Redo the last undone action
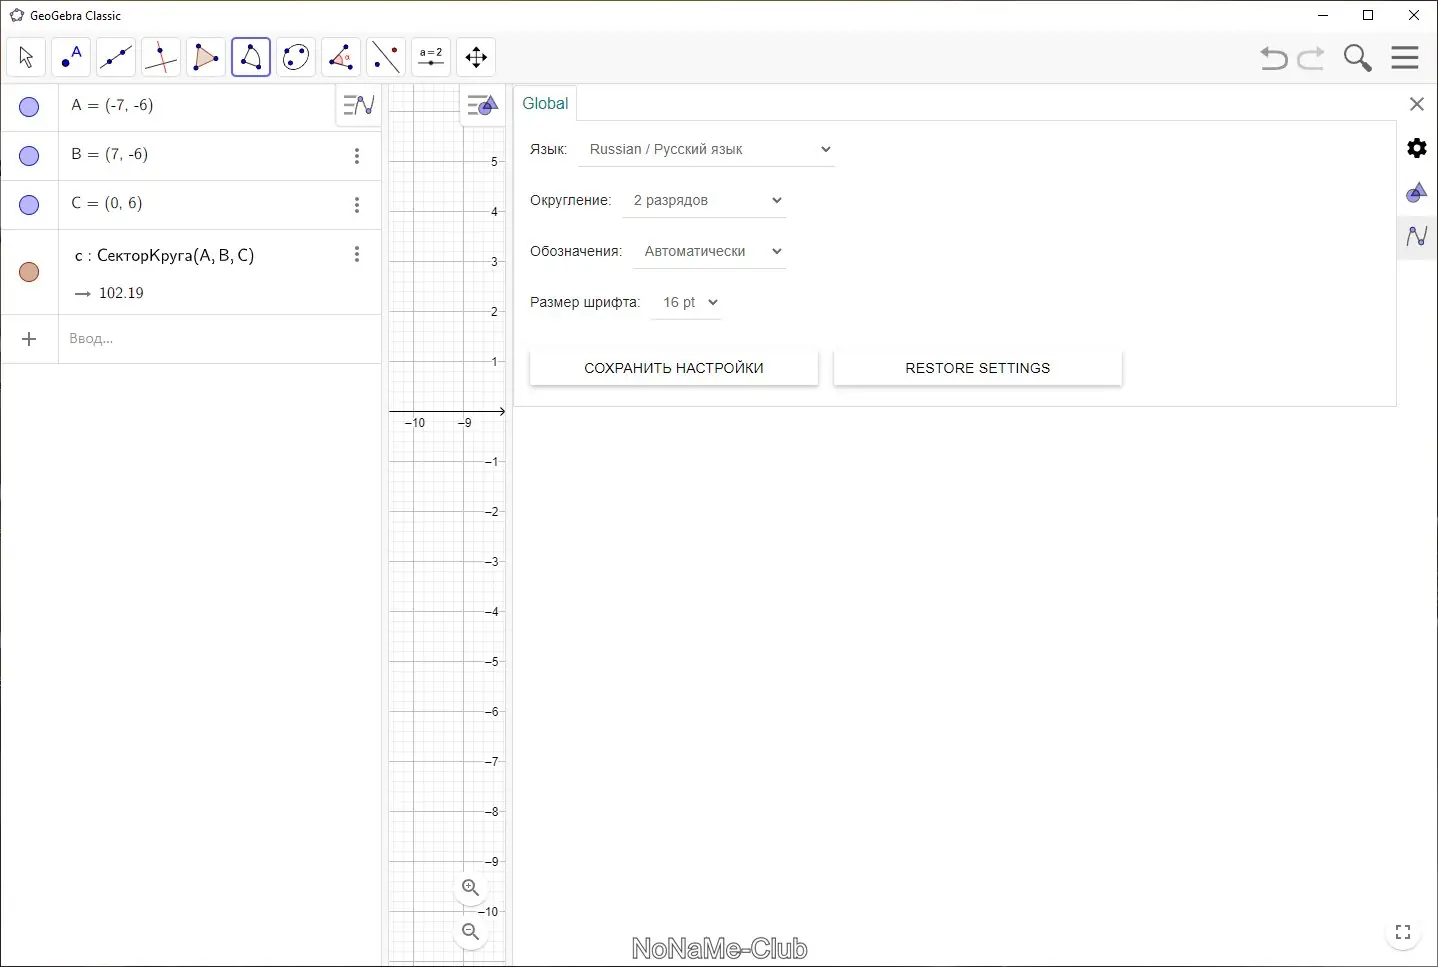The width and height of the screenshot is (1438, 967). [x=1311, y=58]
